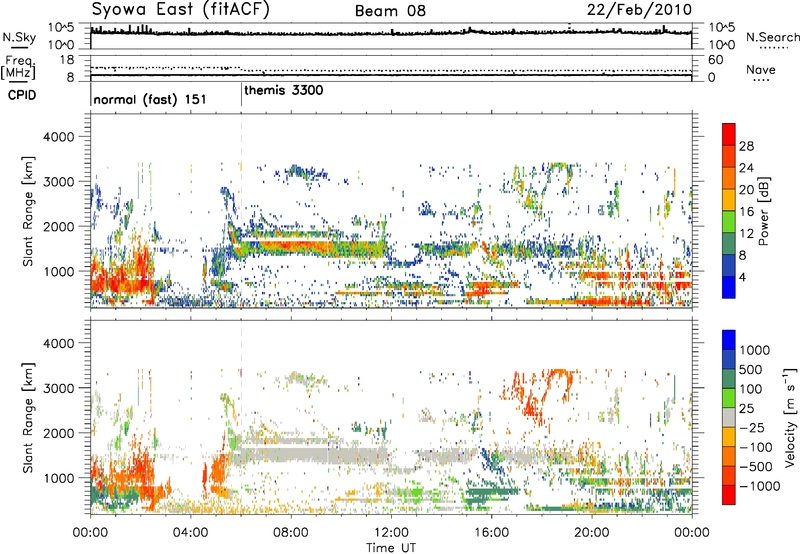The image size is (800, 554).
Task: Click the "-500" label on velocity color bar
Action: [x=756, y=466]
